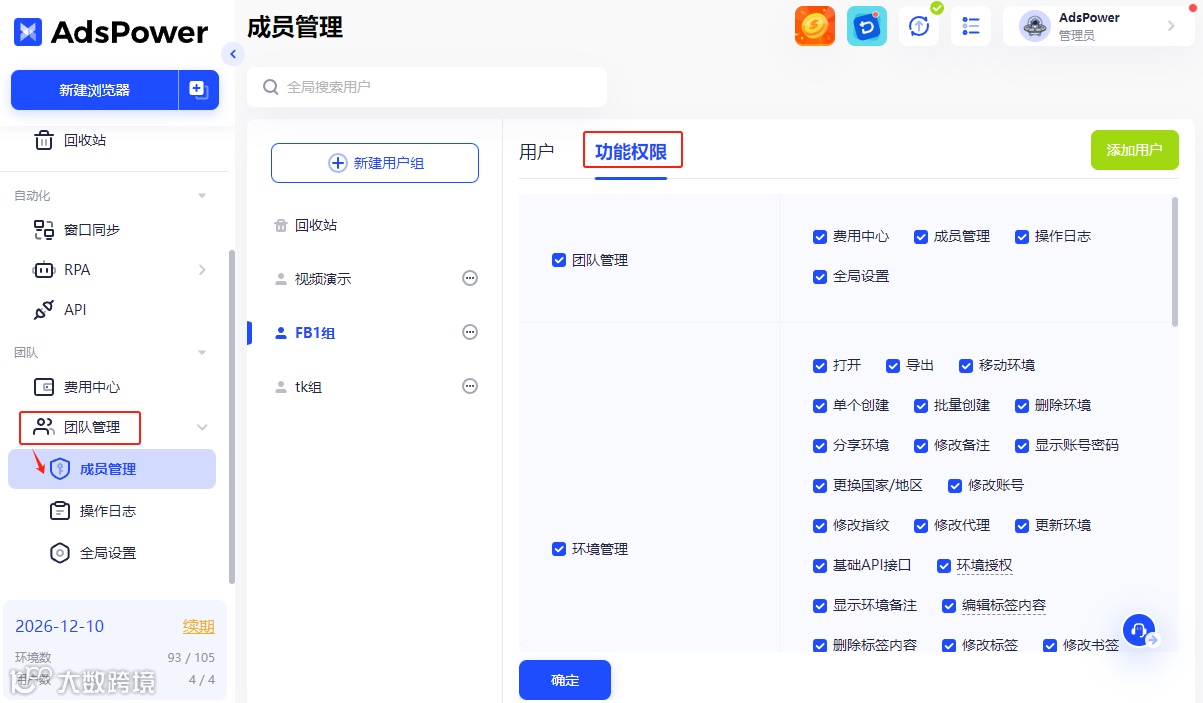Toggle the 基础API接口 checkbox
Screen dimensions: 1203x703
820,566
